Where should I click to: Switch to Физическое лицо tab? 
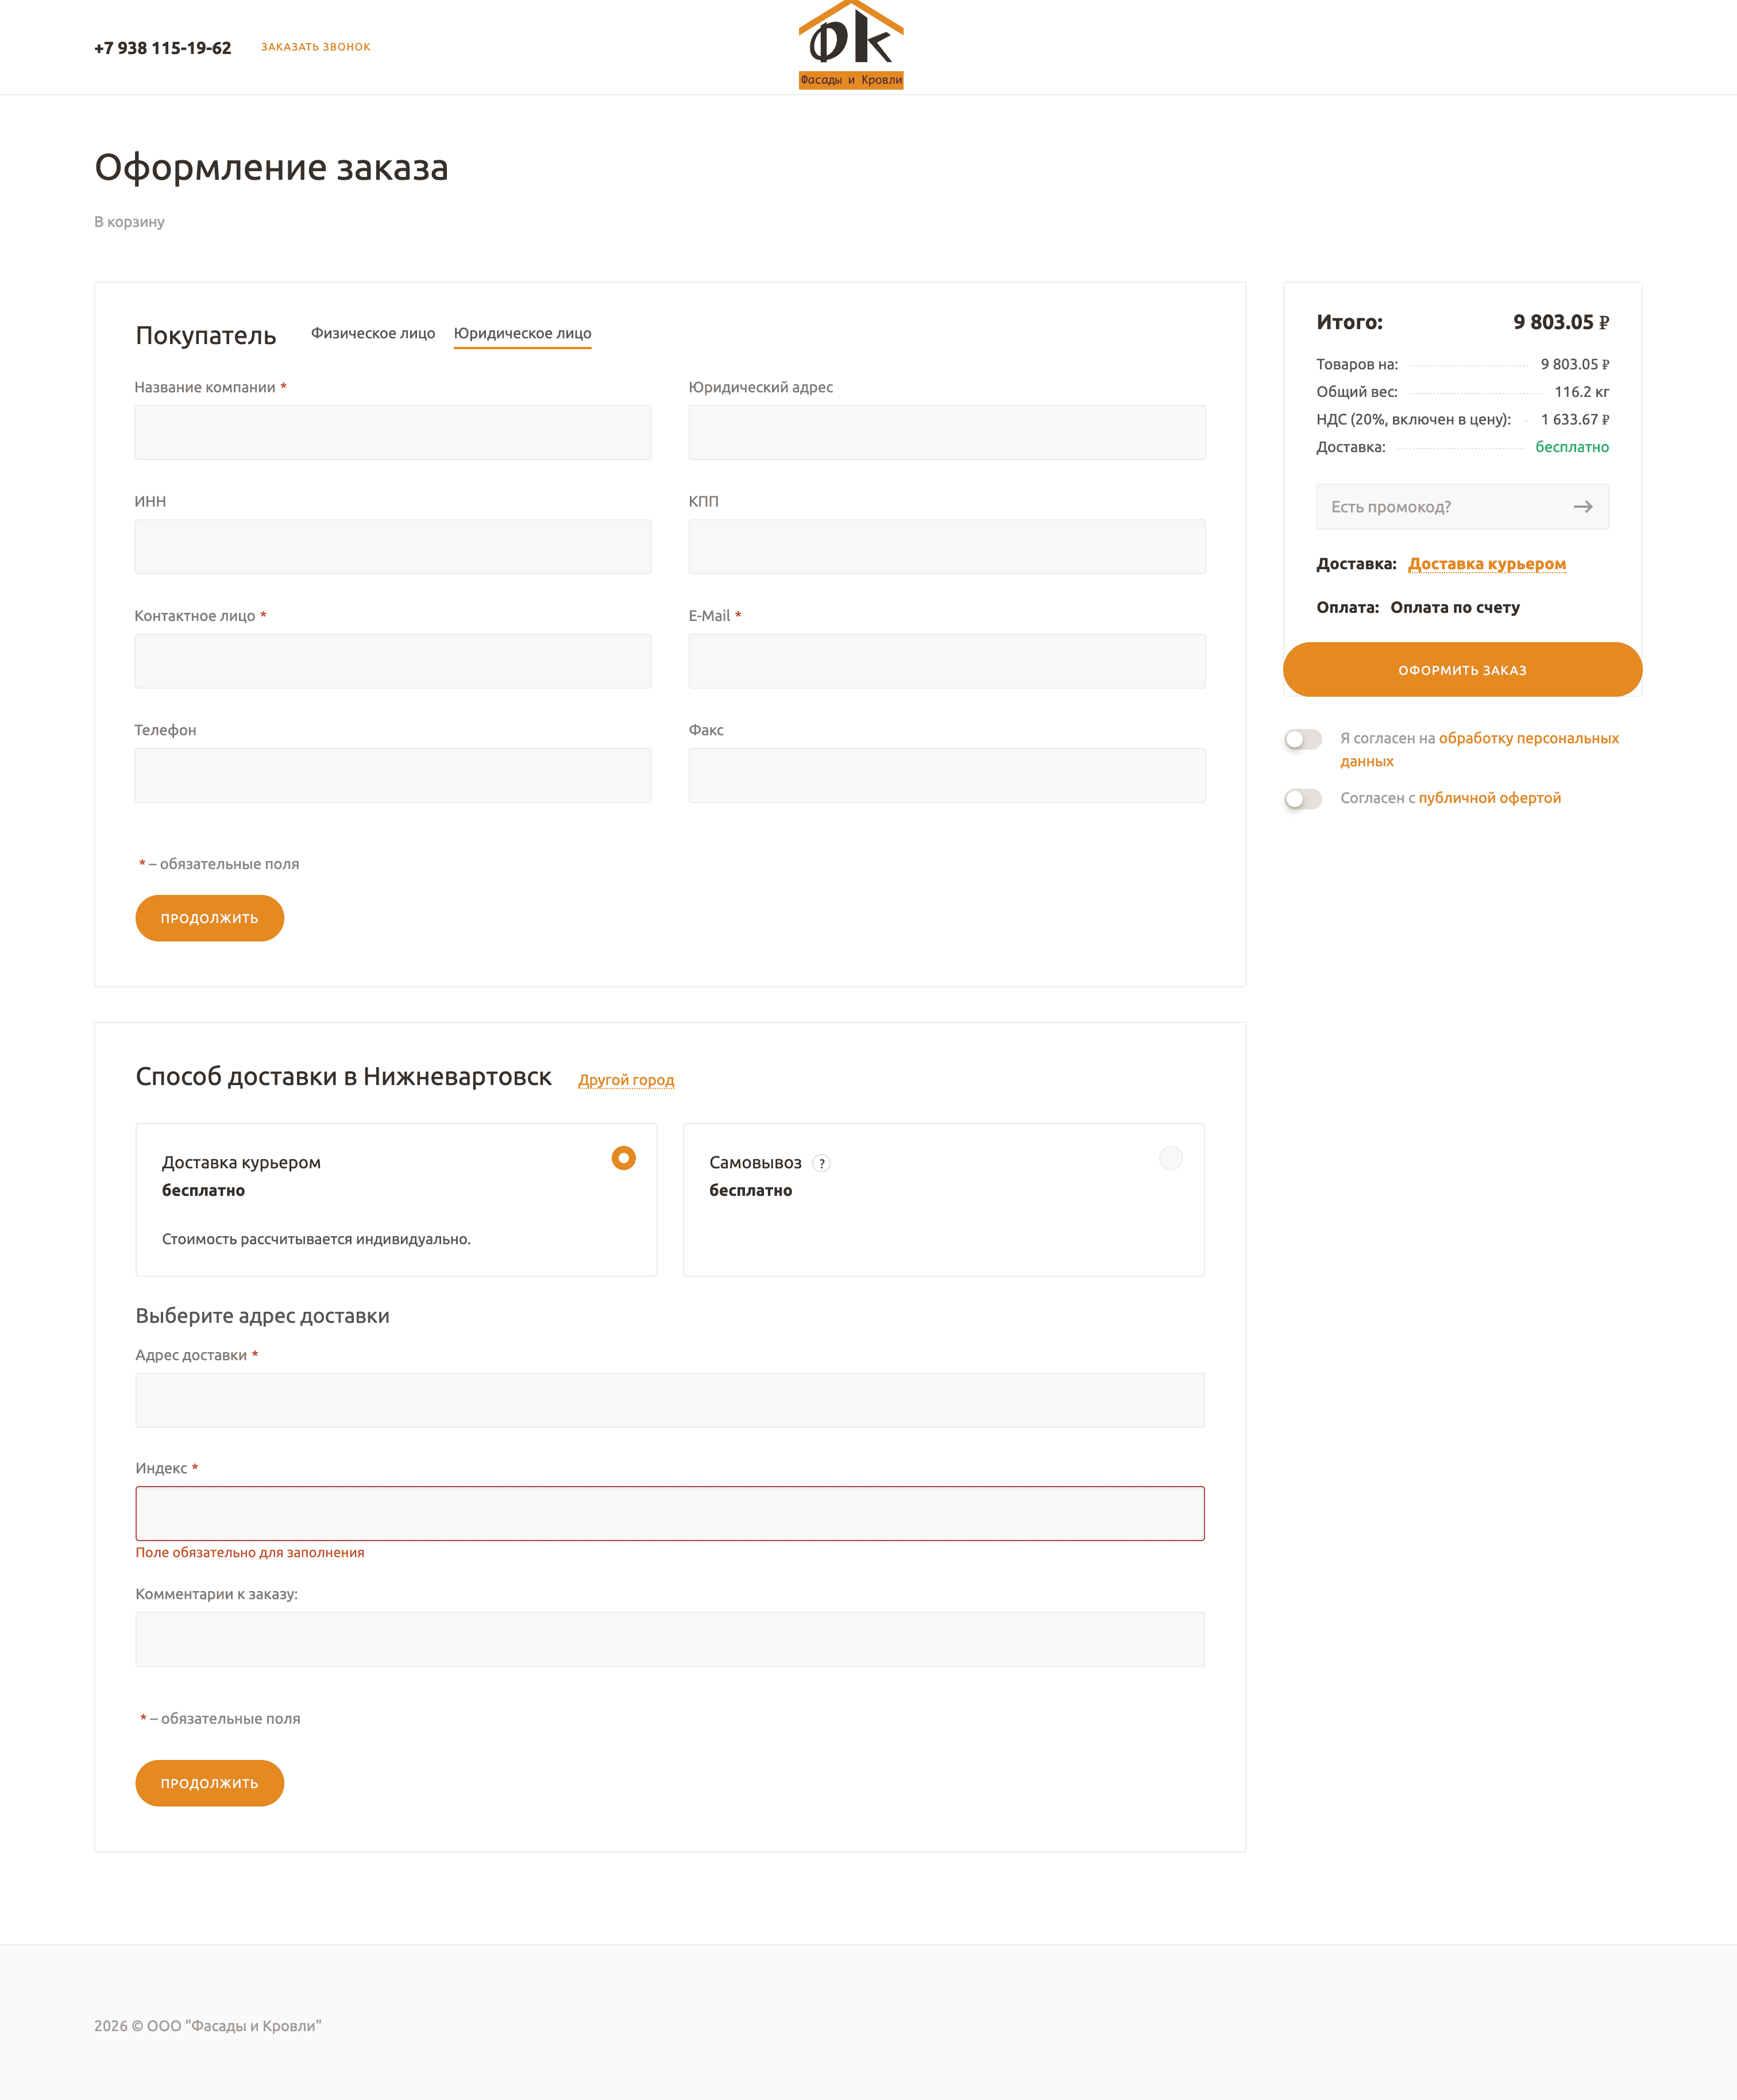pyautogui.click(x=372, y=333)
